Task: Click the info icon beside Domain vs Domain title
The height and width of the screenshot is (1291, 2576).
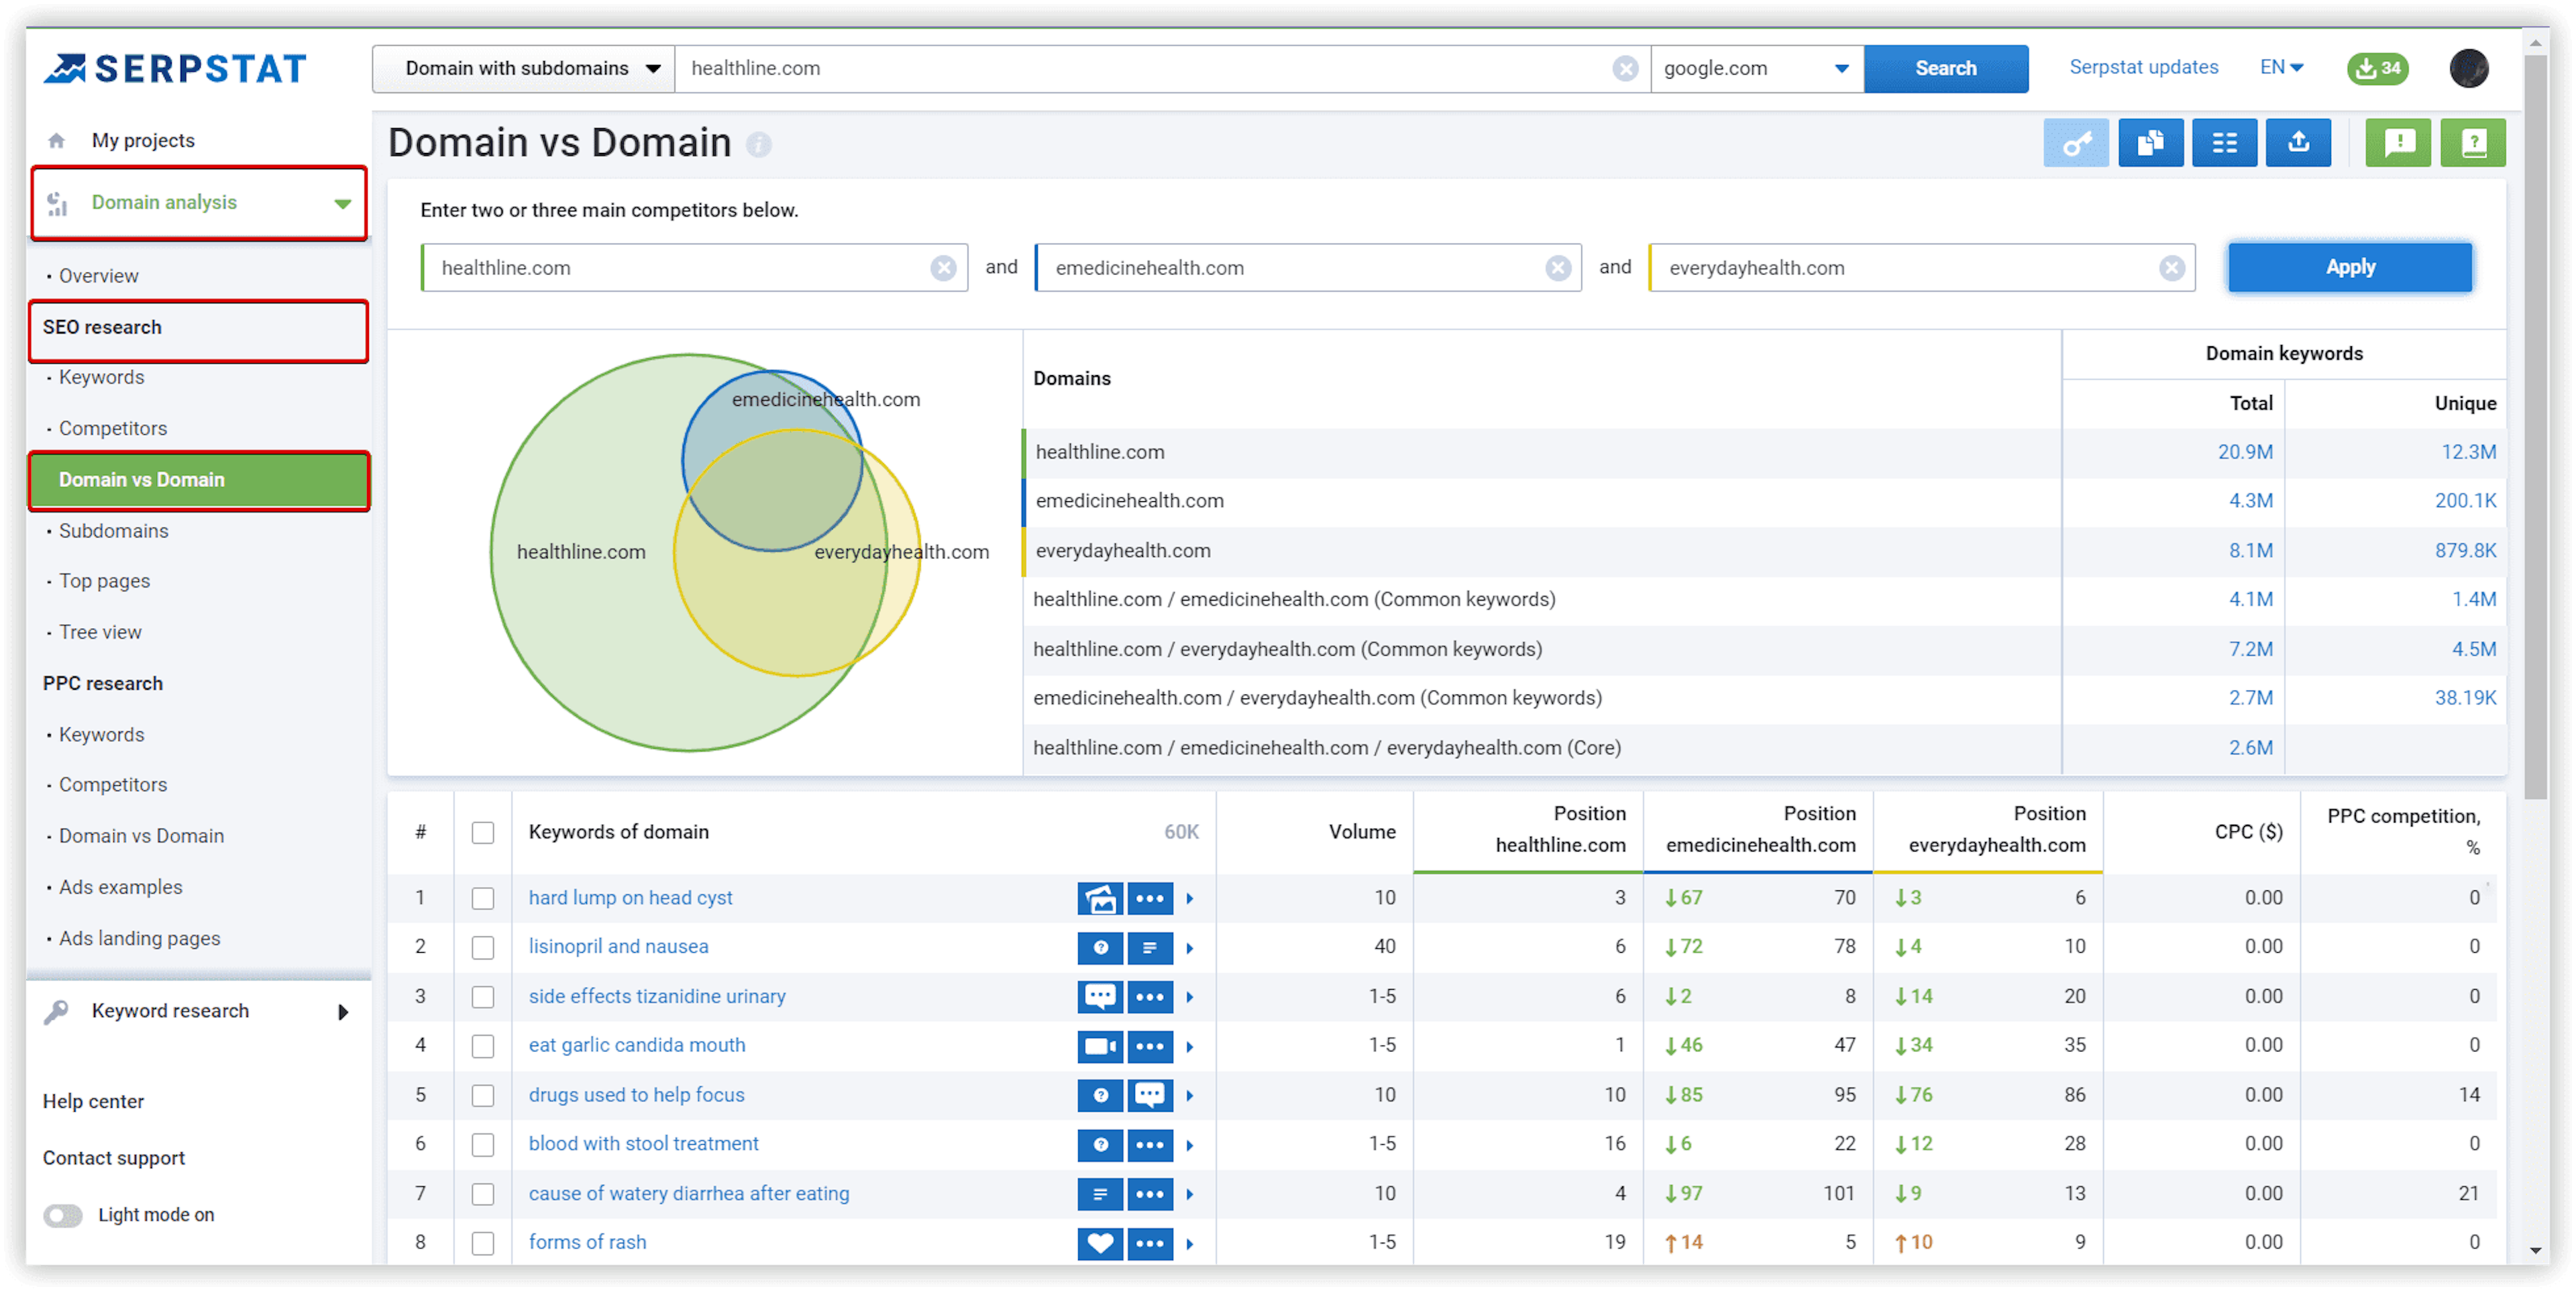Action: pyautogui.click(x=759, y=145)
